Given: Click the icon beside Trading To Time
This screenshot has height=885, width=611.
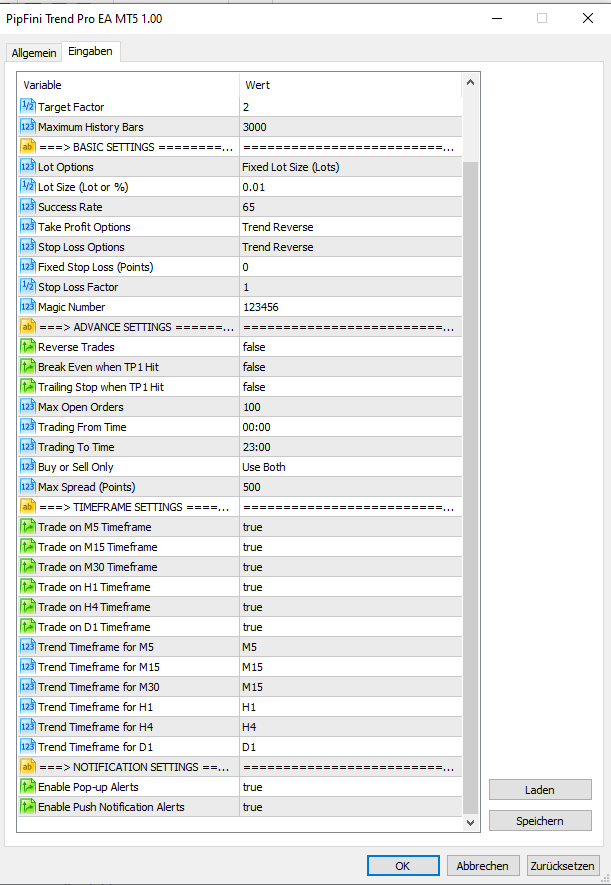Looking at the screenshot, I should (x=28, y=446).
